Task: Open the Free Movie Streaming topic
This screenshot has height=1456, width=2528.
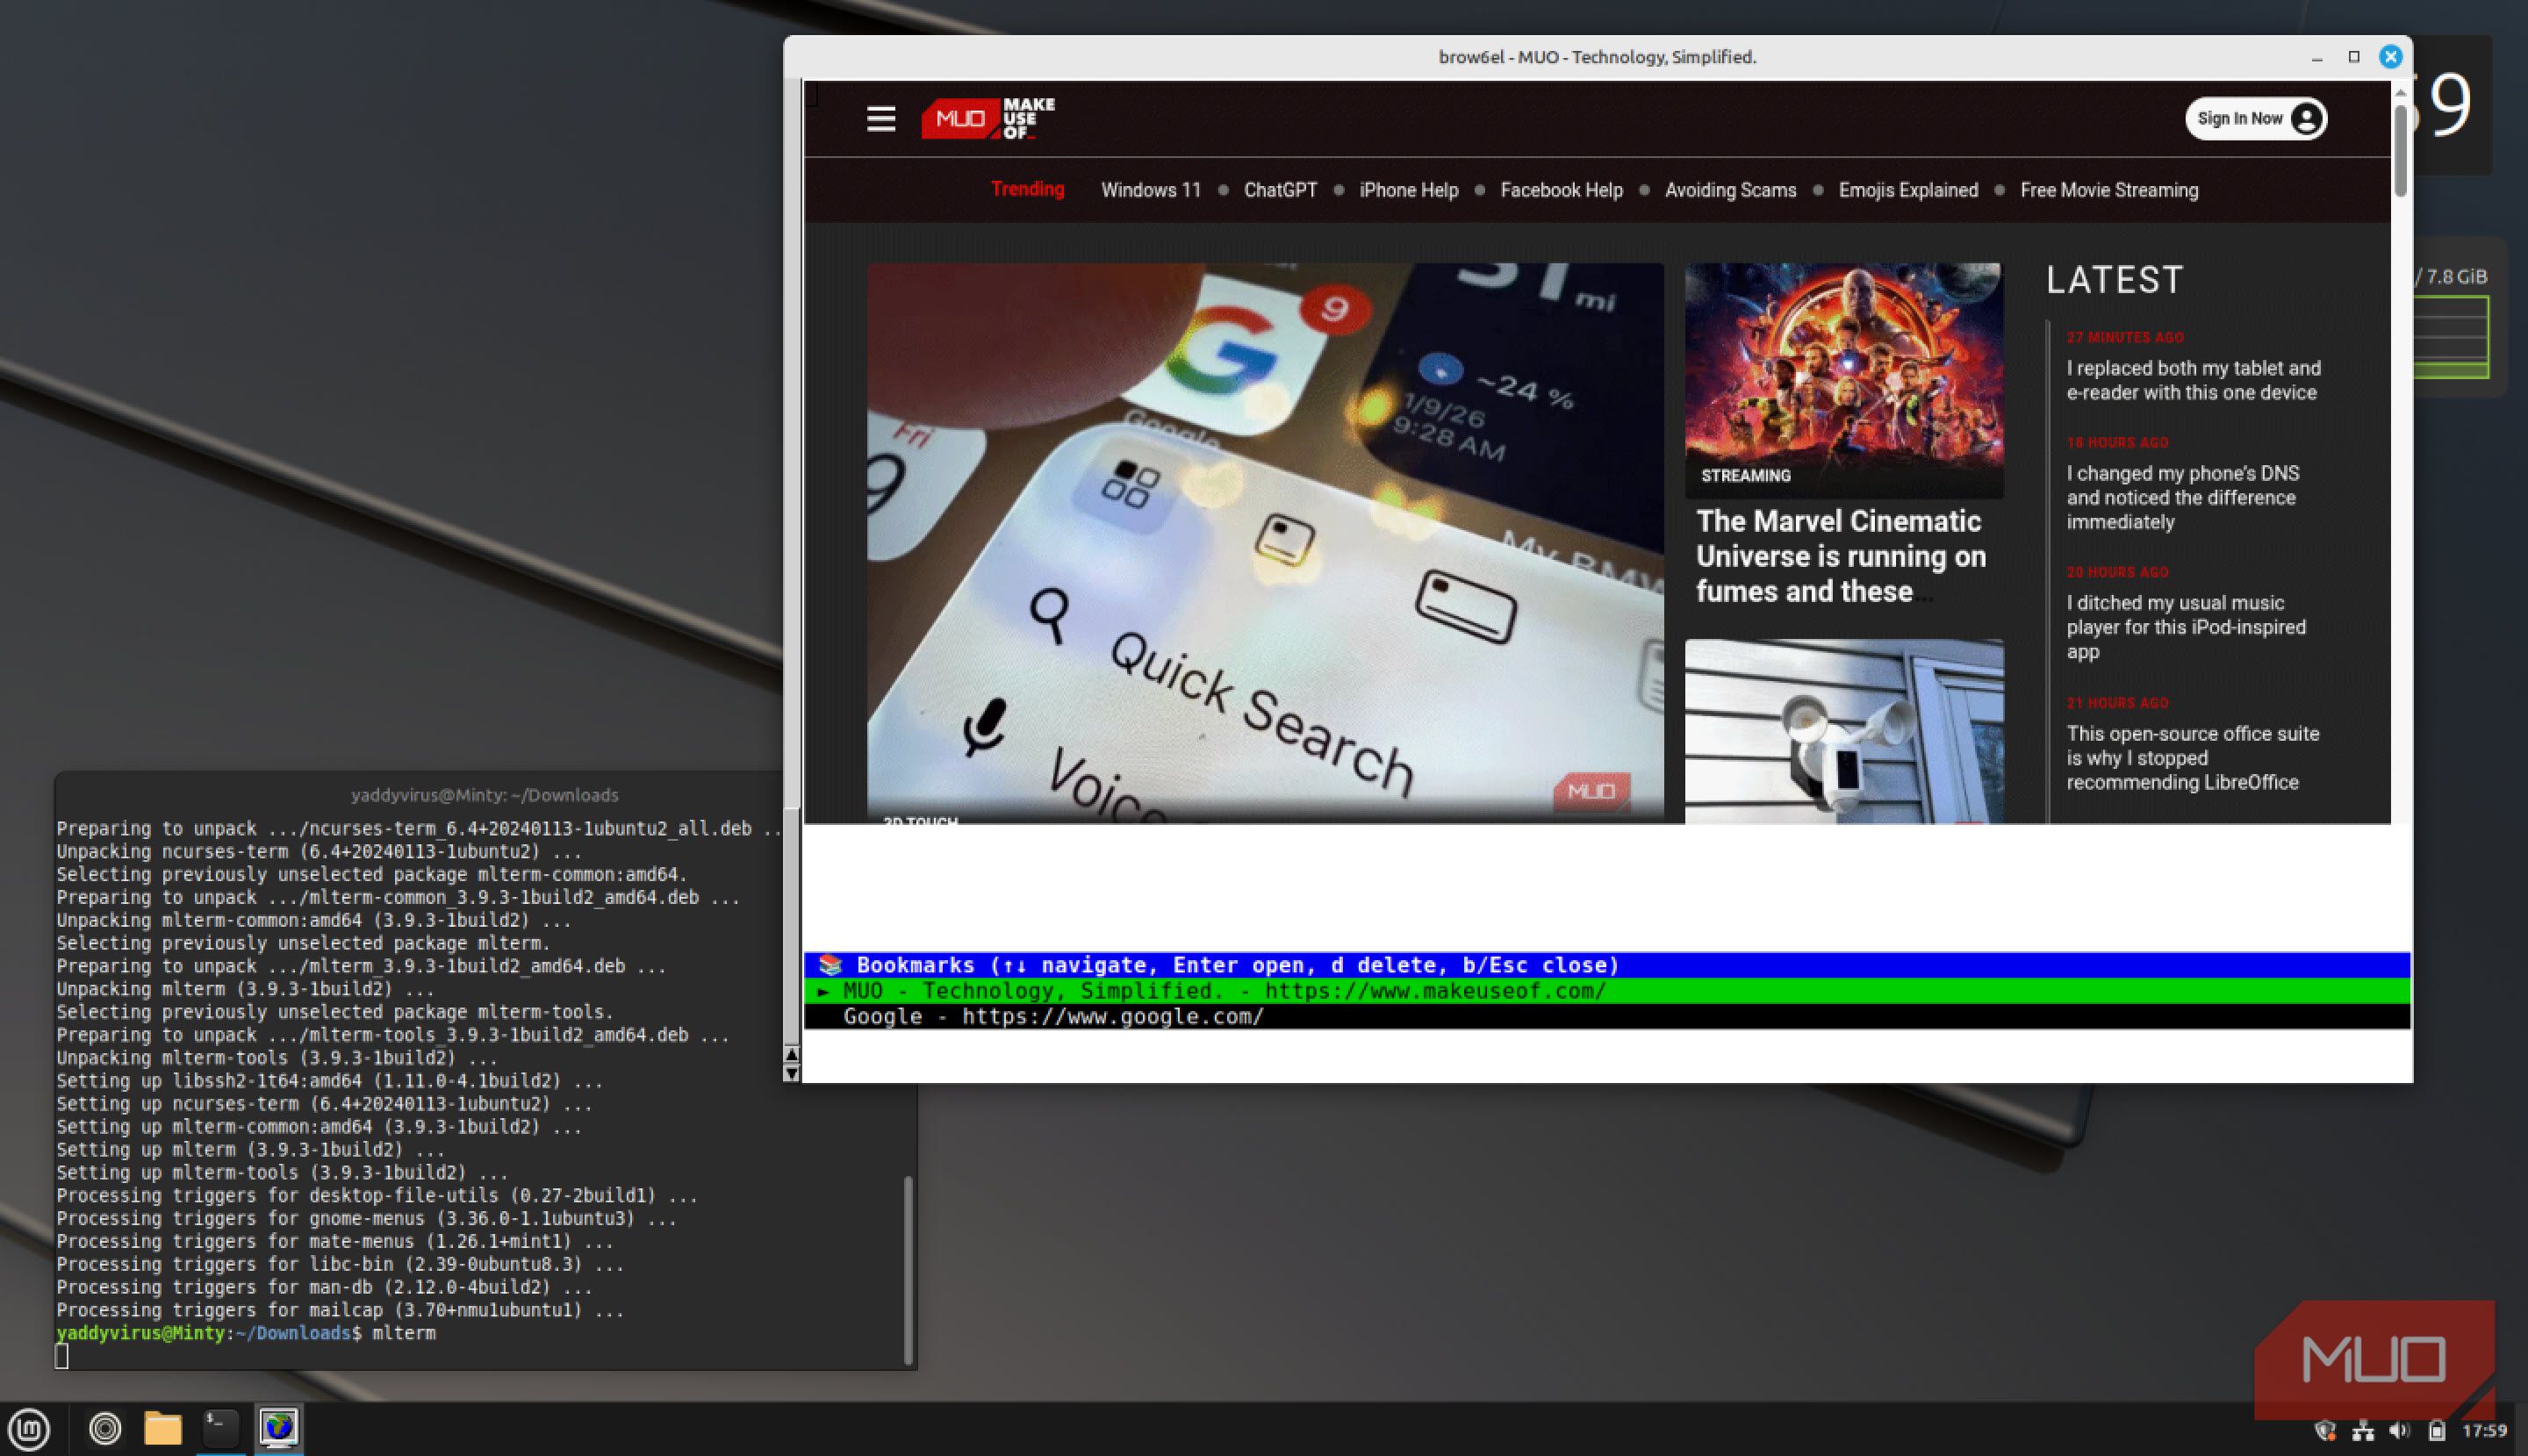Action: point(2109,190)
